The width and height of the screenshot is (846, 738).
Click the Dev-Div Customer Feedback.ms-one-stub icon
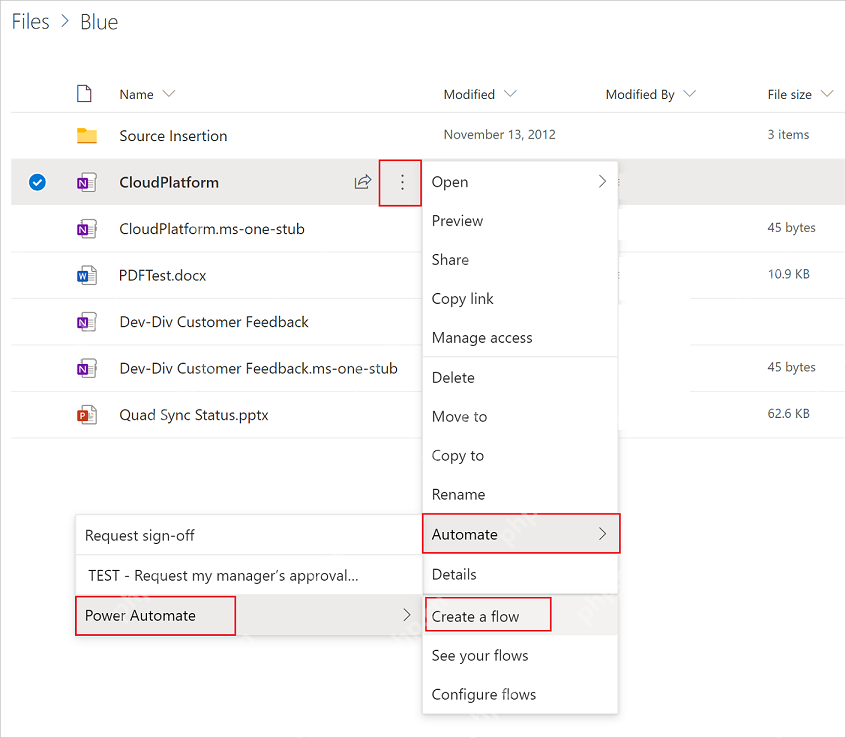[86, 368]
